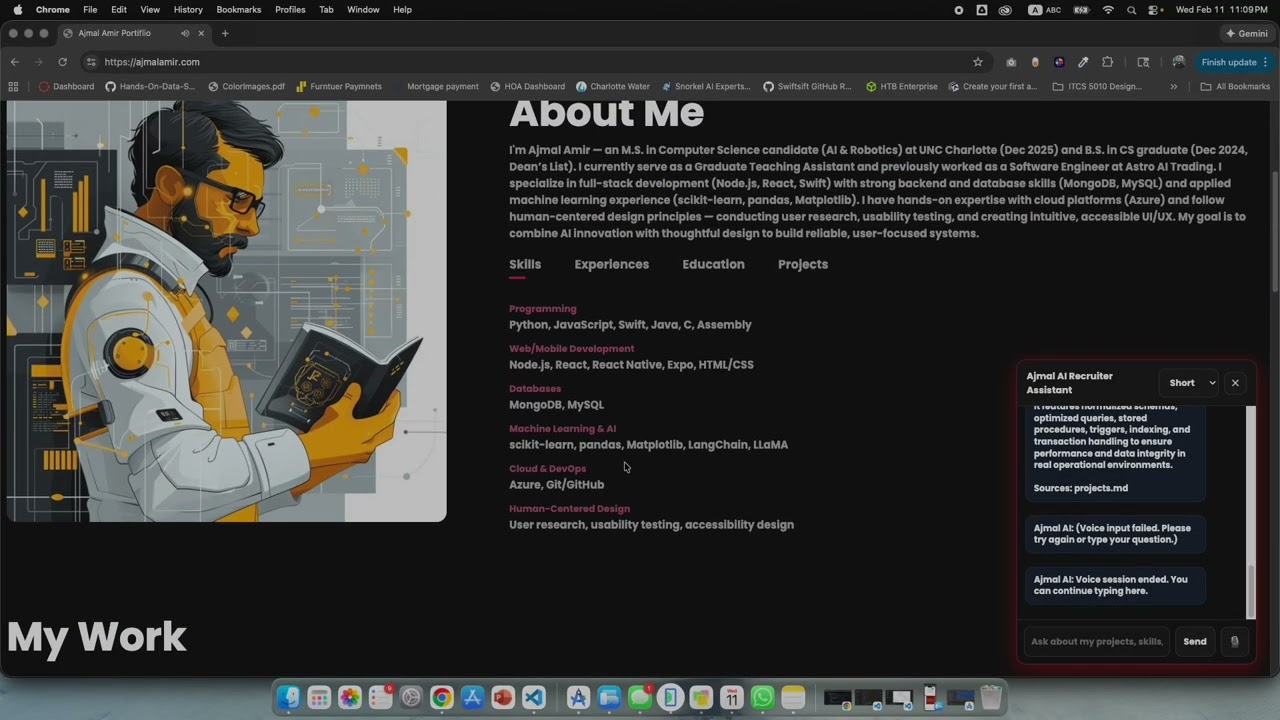1280x720 pixels.
Task: Select the 'Sources: projects.md' text in chat
Action: coord(1081,488)
